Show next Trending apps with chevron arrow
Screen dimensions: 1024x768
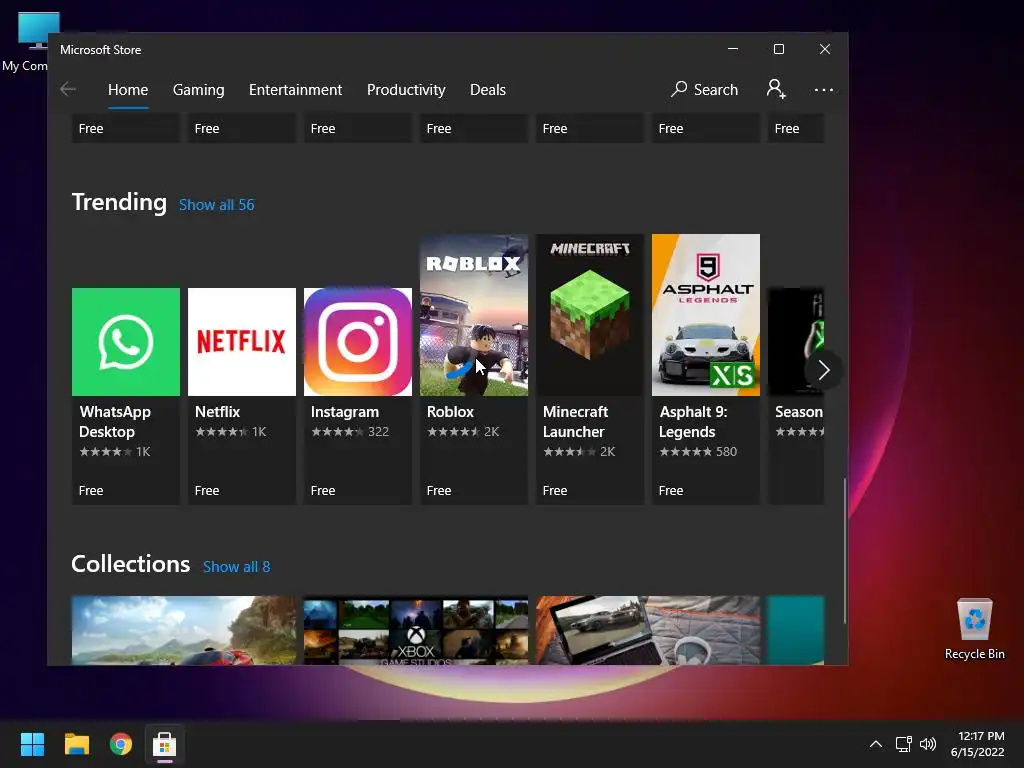click(824, 370)
